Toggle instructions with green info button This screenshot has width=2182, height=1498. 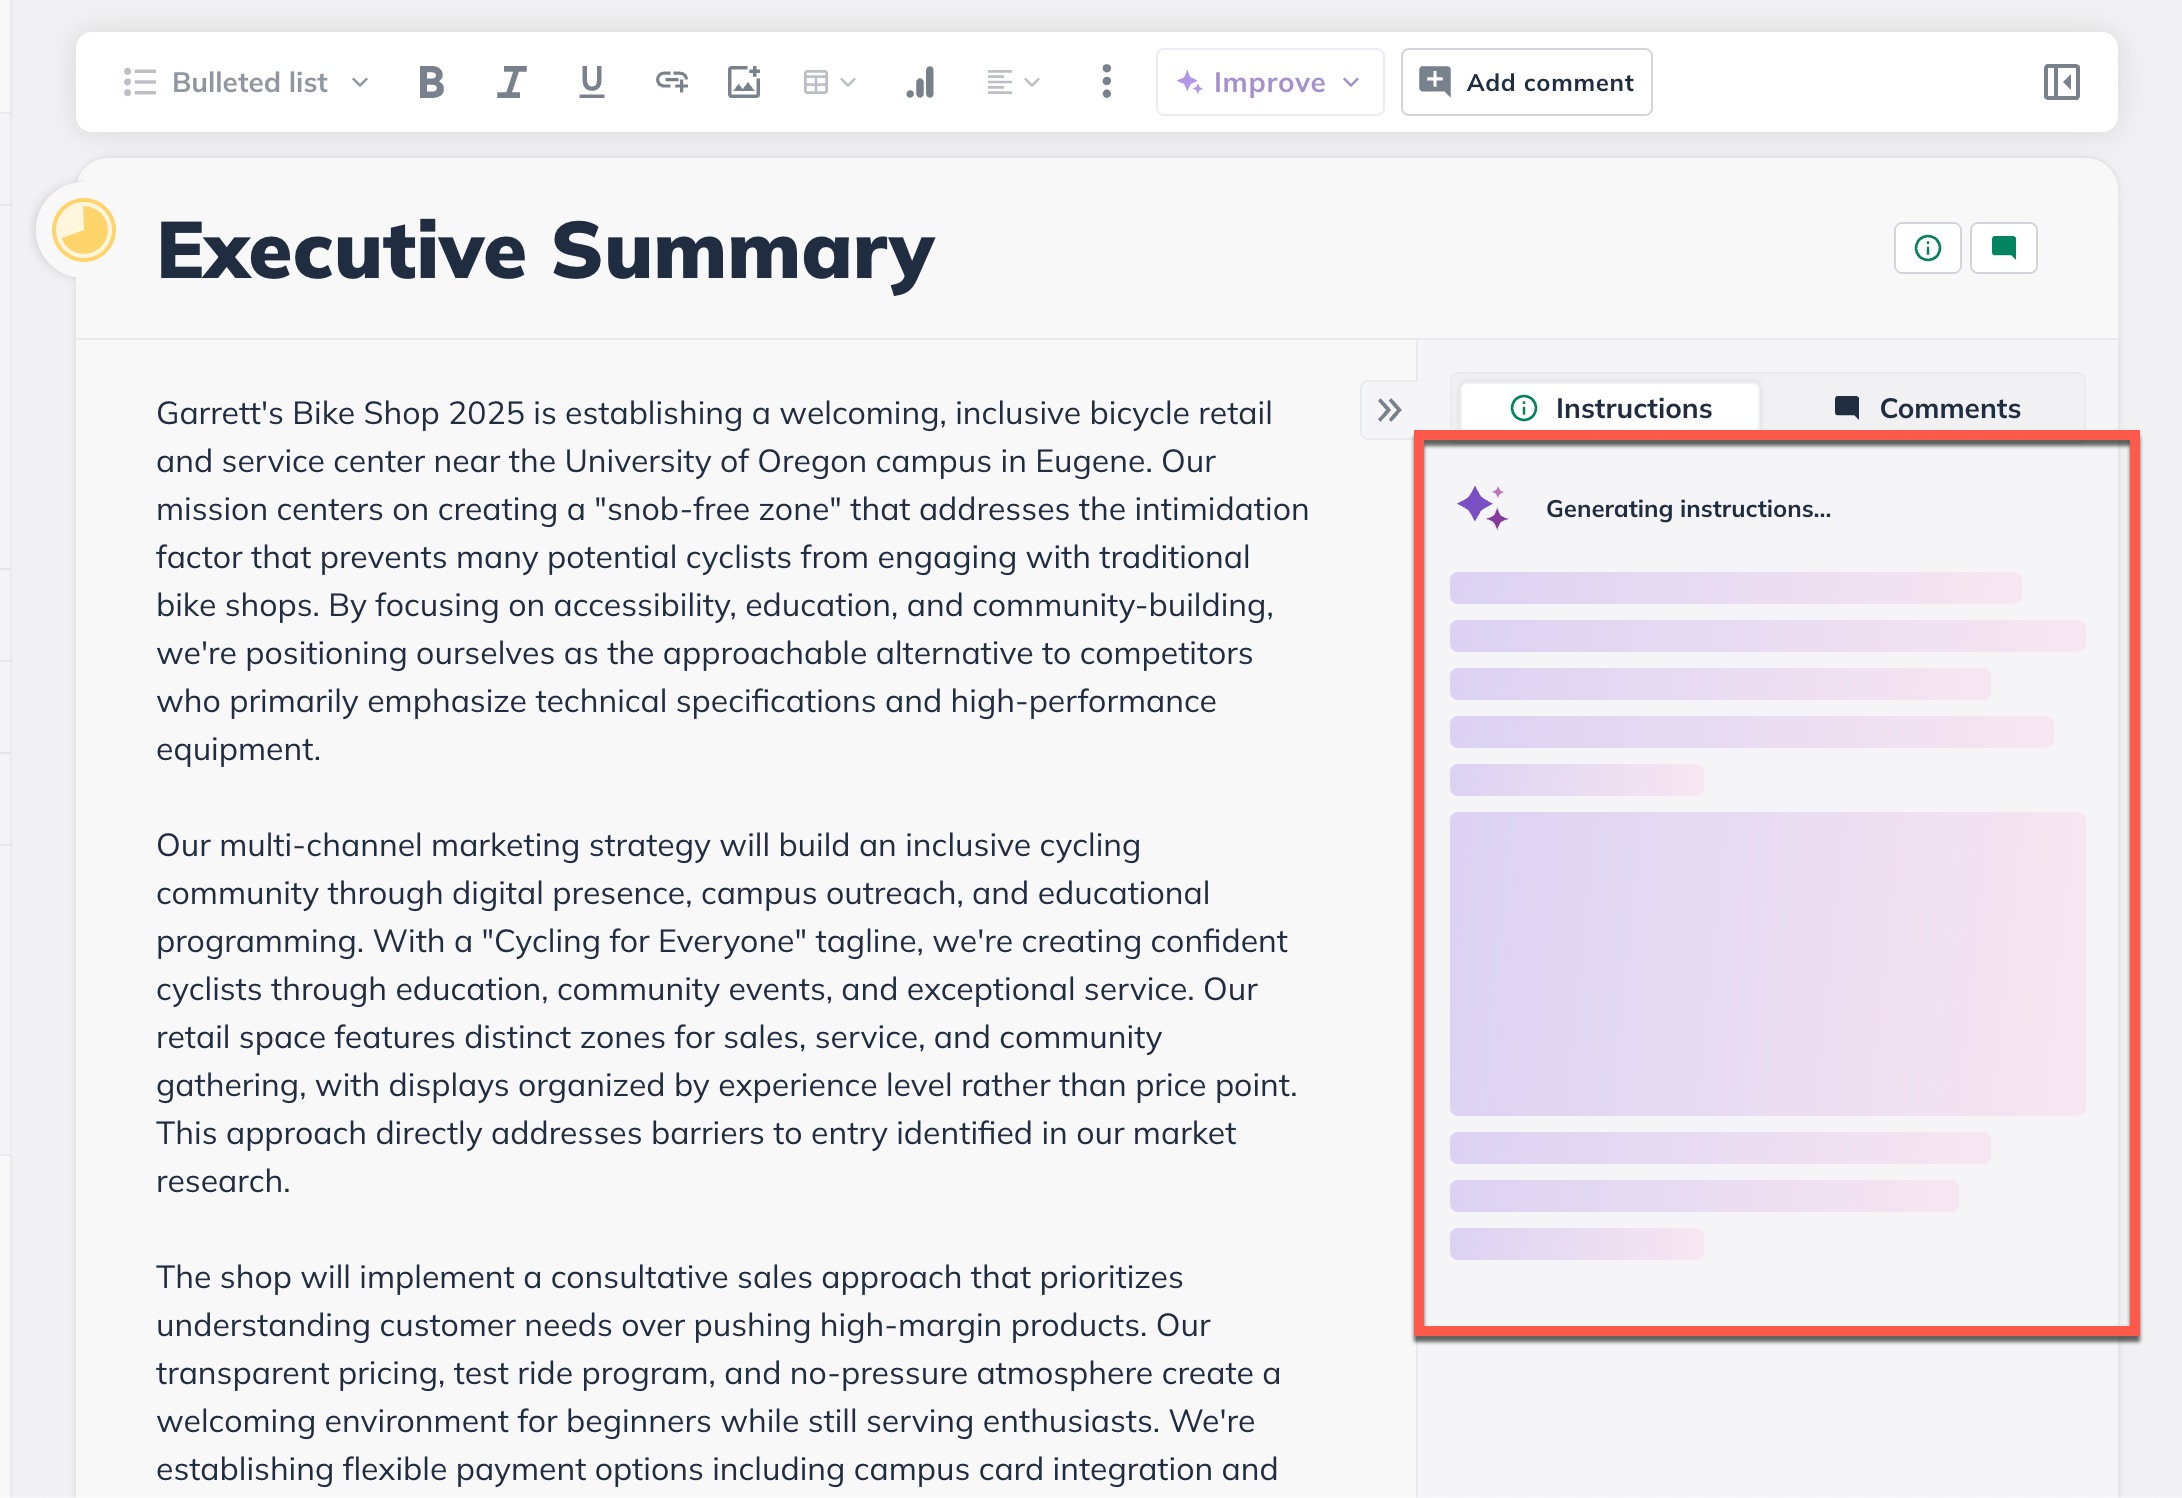[x=1927, y=248]
